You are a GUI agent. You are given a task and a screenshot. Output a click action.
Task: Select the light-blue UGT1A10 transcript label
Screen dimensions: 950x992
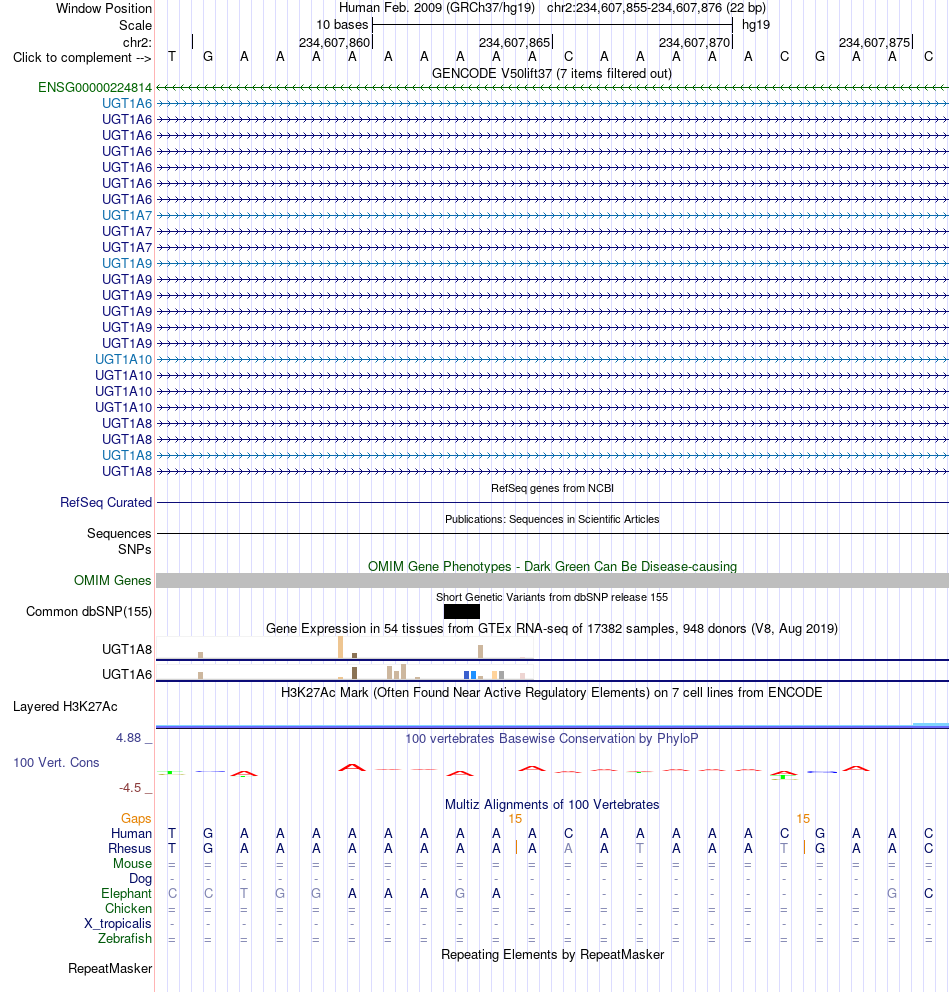123,359
